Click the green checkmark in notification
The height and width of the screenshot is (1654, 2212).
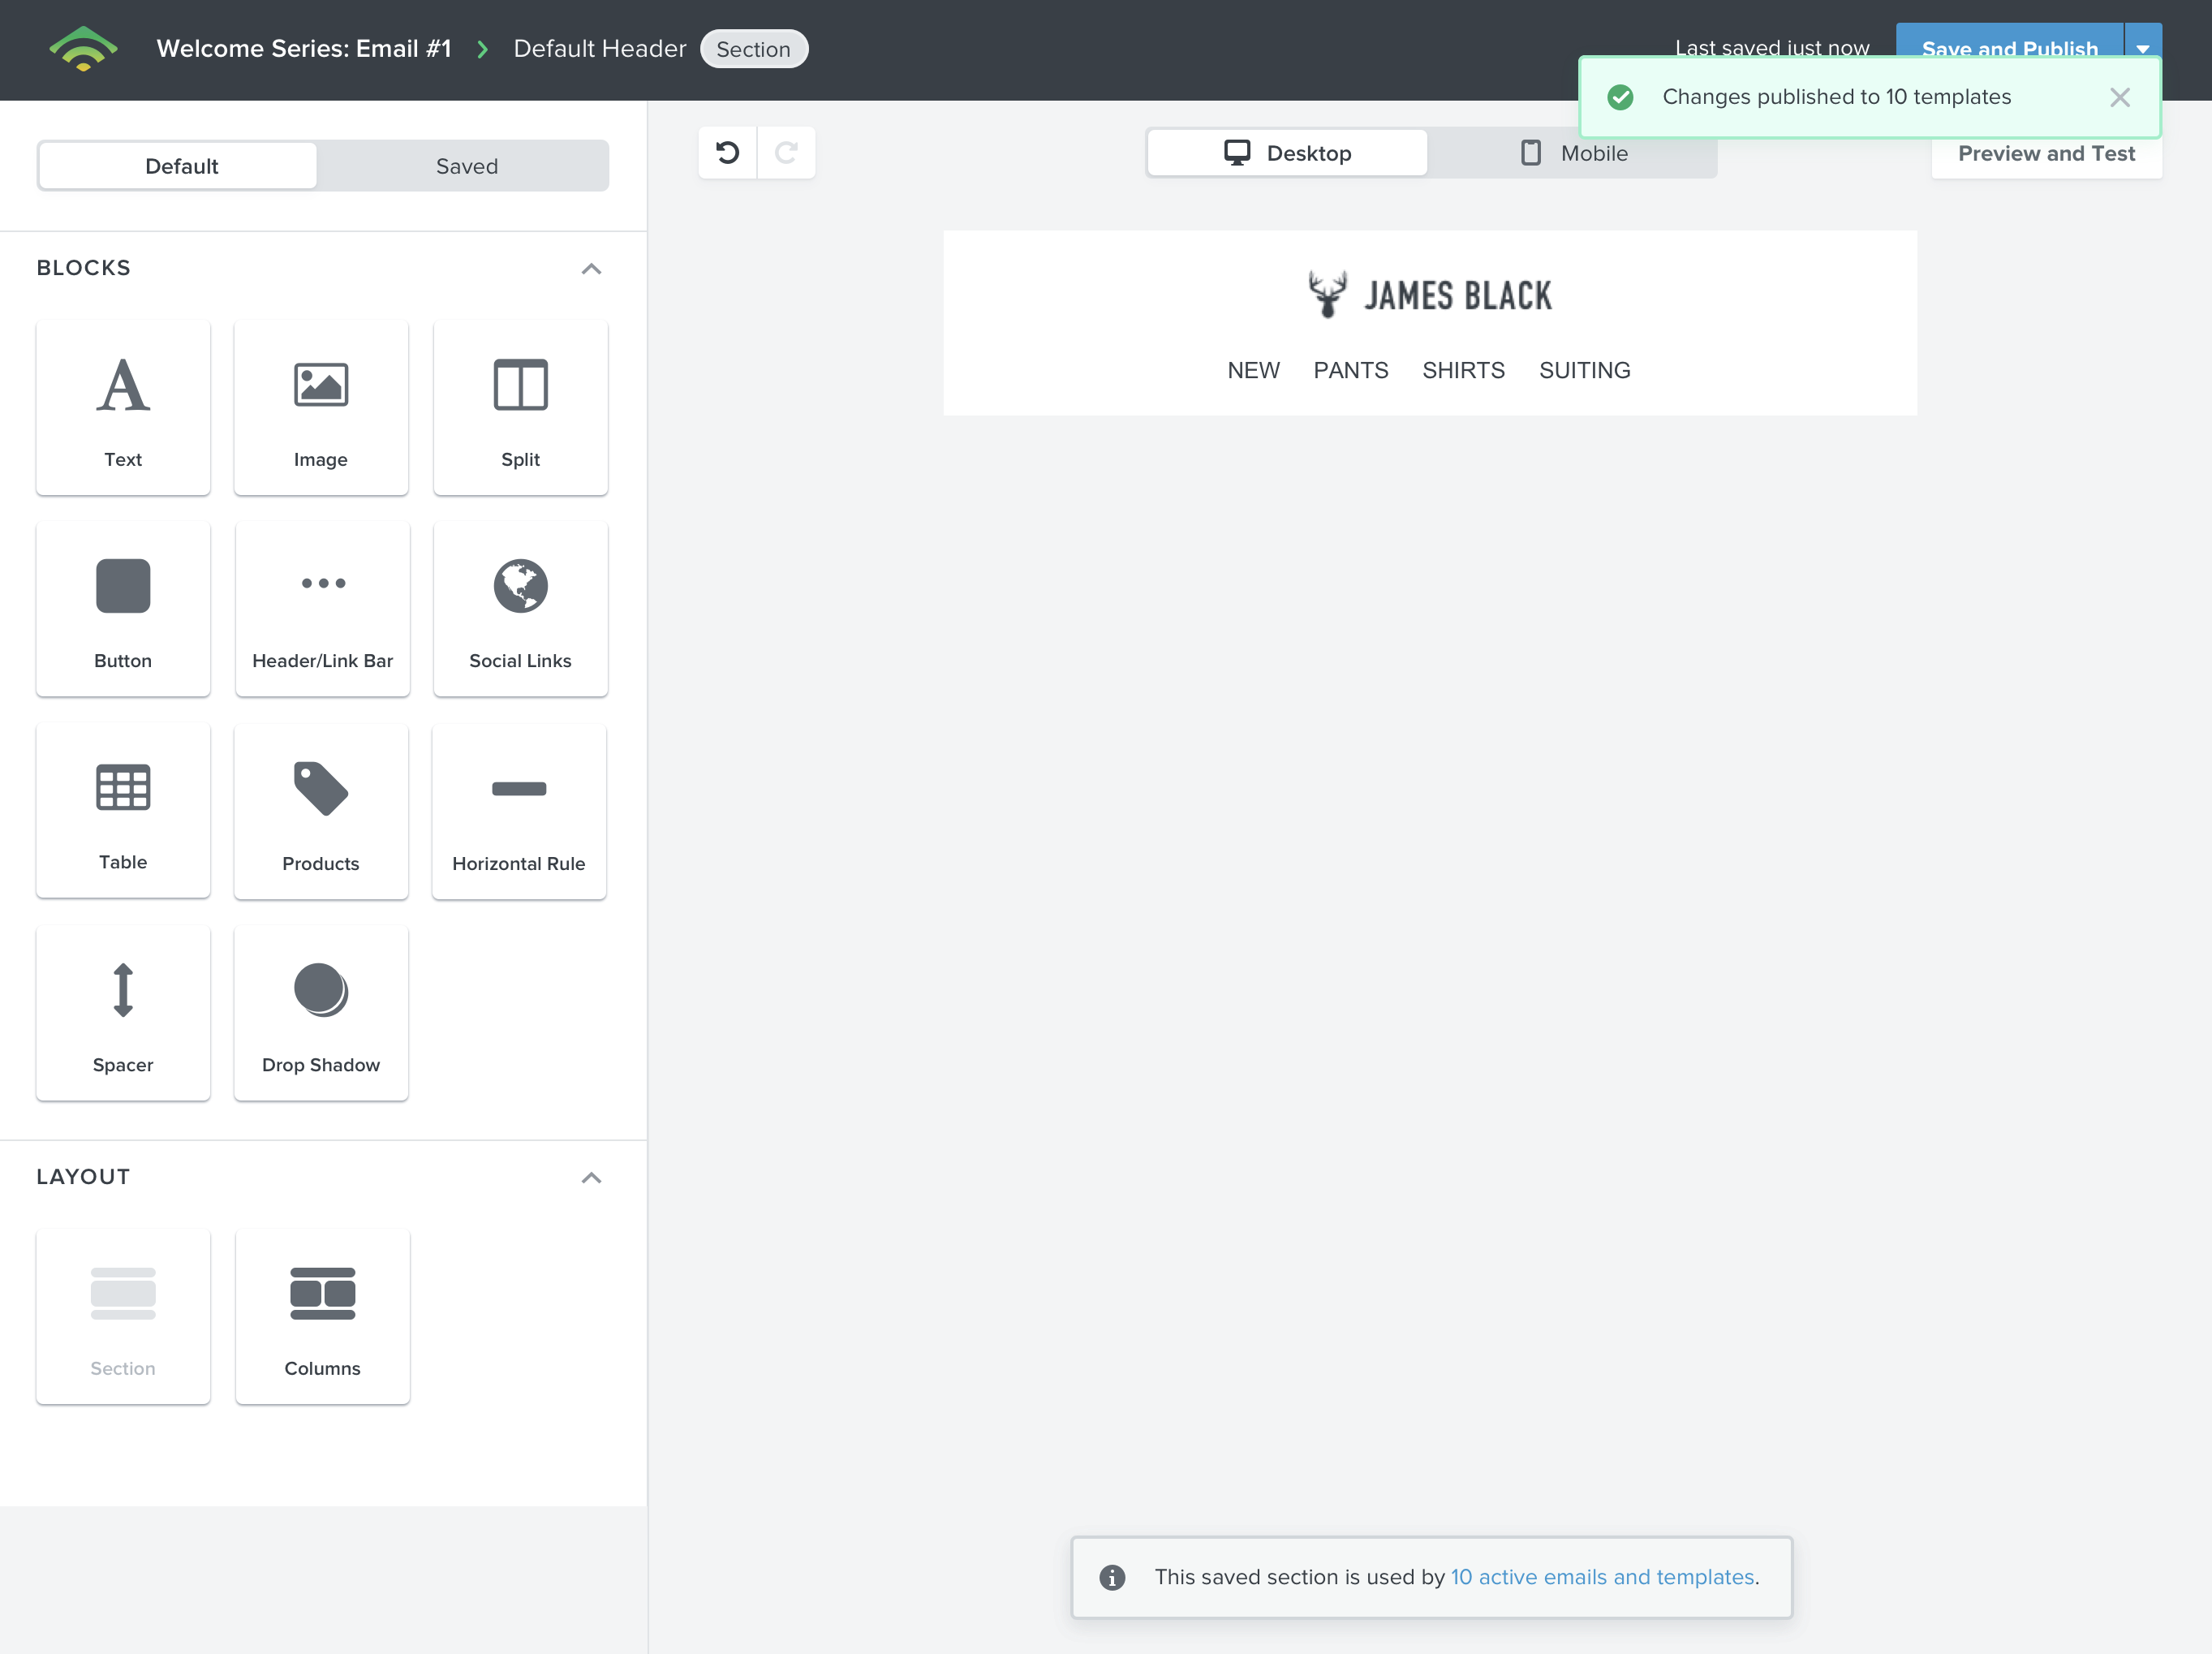pos(1620,97)
